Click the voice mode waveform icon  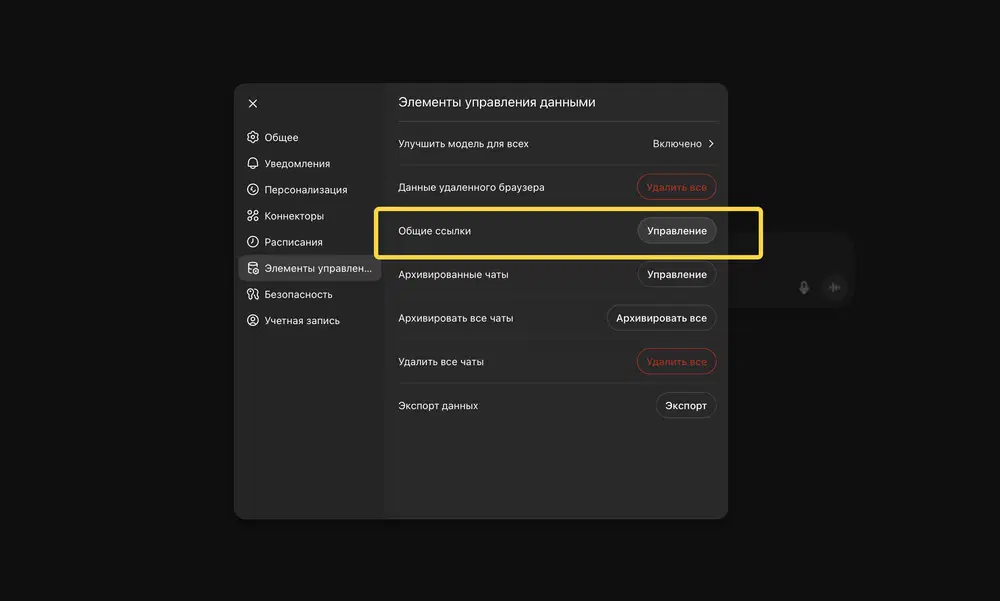pyautogui.click(x=834, y=288)
